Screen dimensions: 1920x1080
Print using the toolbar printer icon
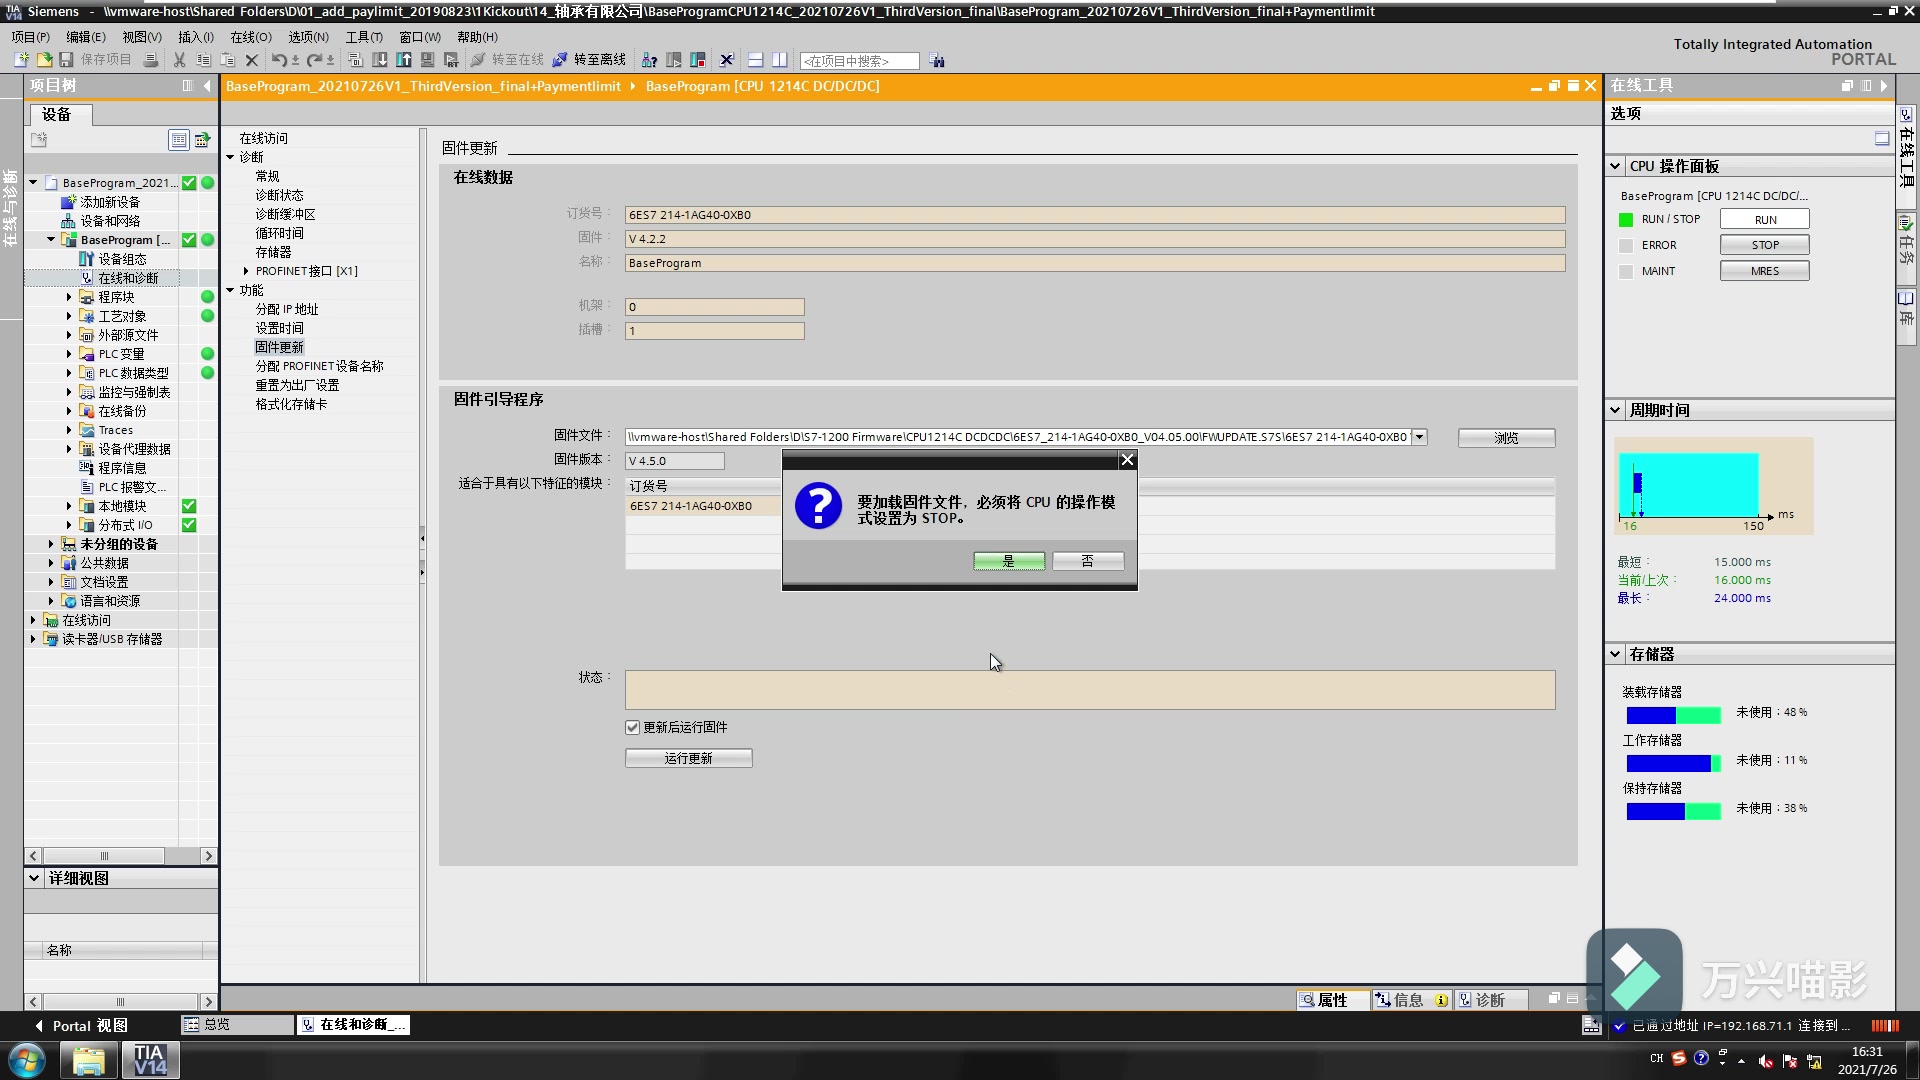coord(150,60)
